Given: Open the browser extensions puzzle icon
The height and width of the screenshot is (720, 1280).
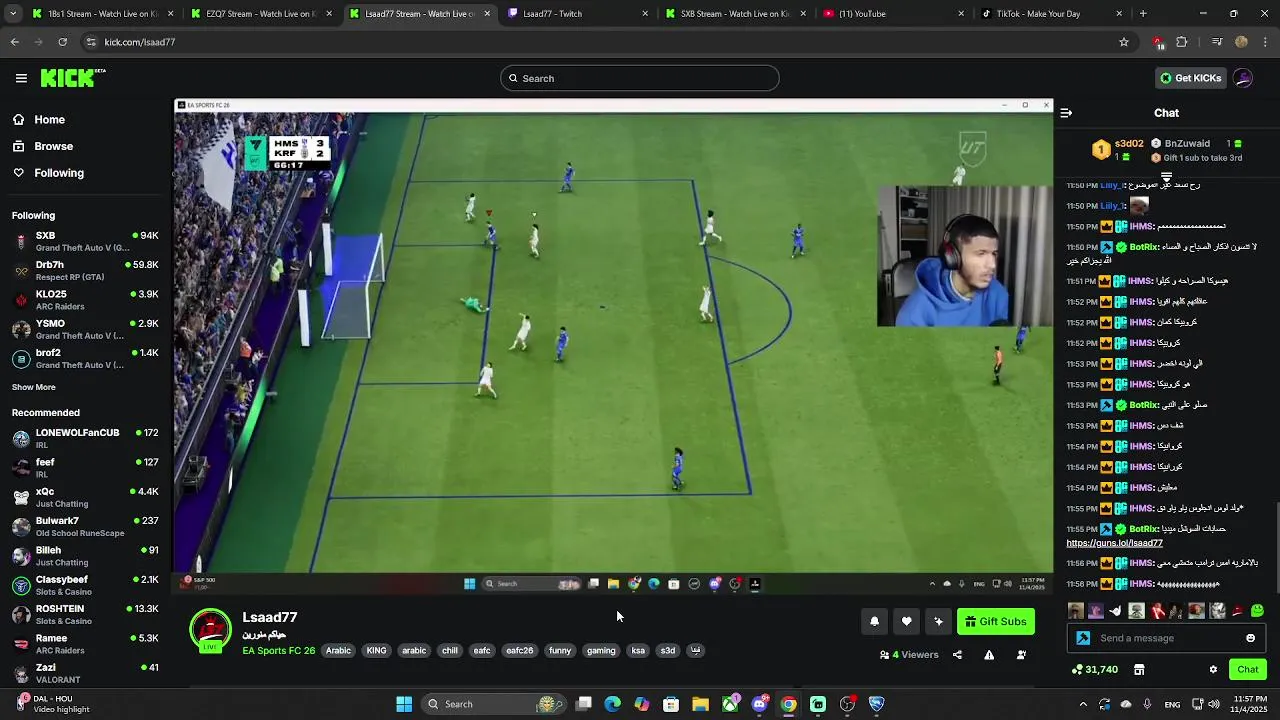Looking at the screenshot, I should (1182, 42).
